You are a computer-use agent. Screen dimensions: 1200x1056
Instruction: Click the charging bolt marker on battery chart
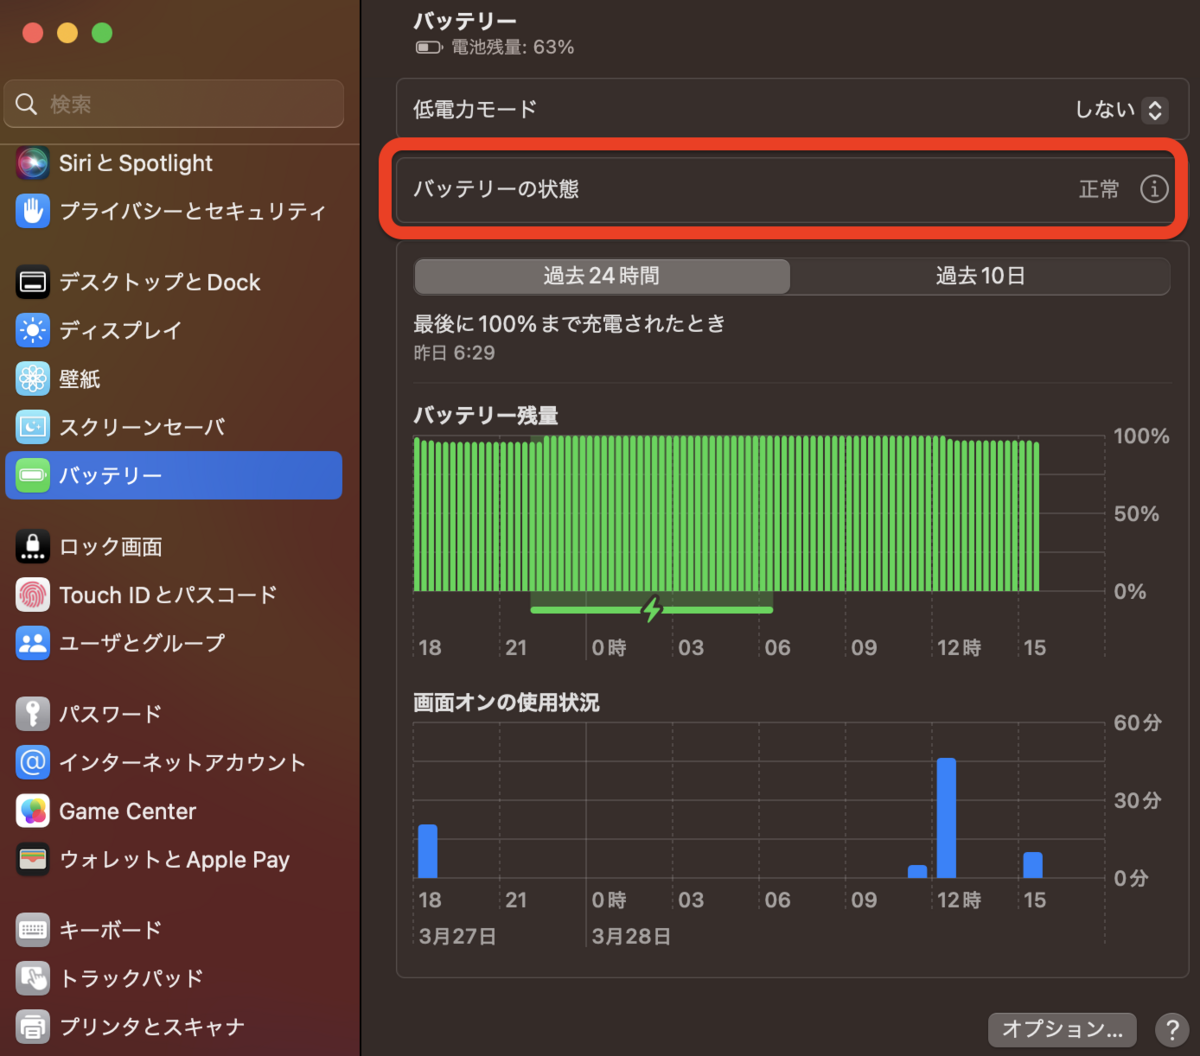click(652, 609)
